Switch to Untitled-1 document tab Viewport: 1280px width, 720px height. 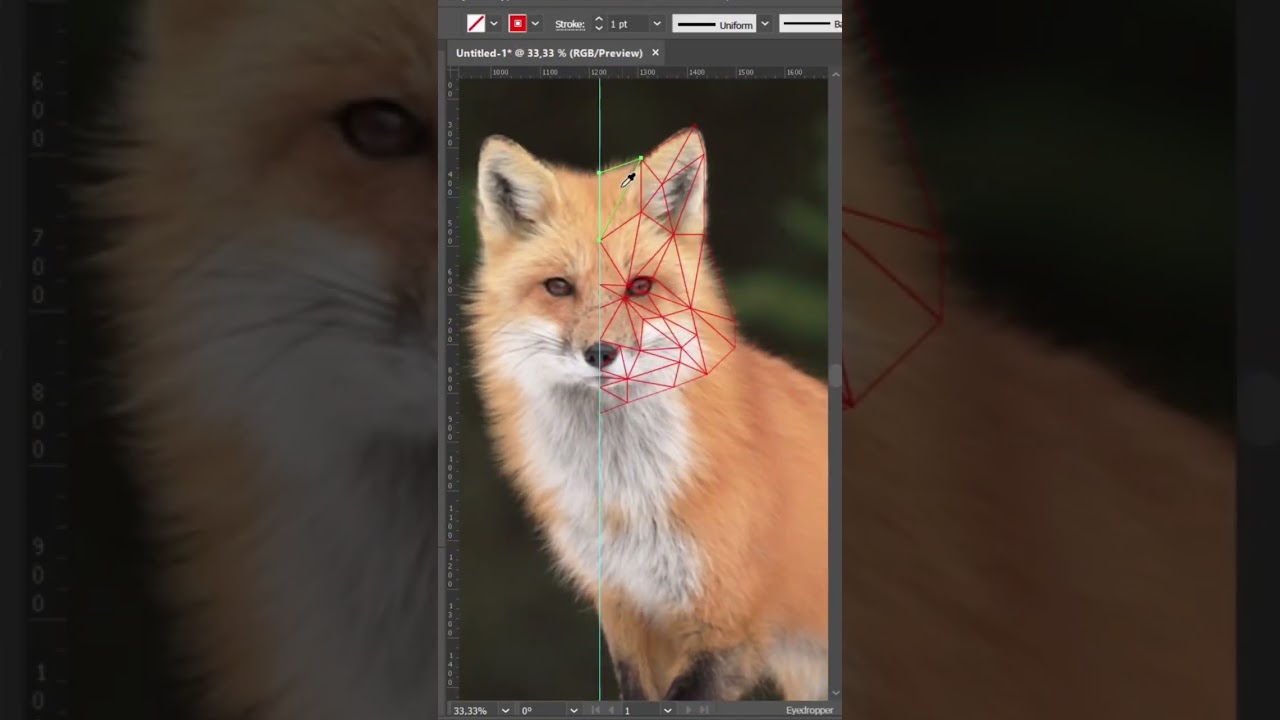[549, 53]
